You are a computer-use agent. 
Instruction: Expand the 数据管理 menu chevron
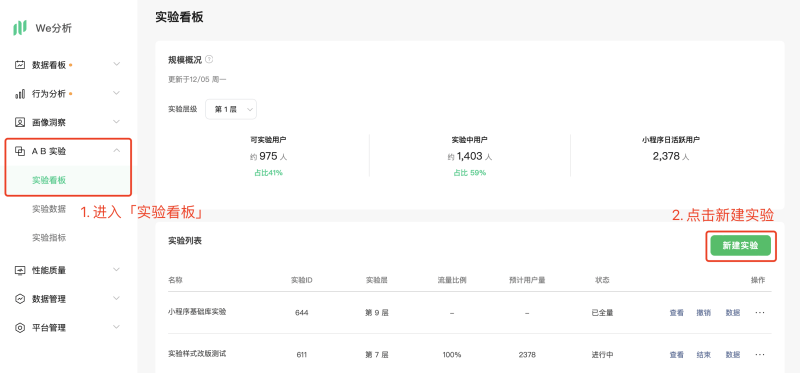tap(117, 298)
